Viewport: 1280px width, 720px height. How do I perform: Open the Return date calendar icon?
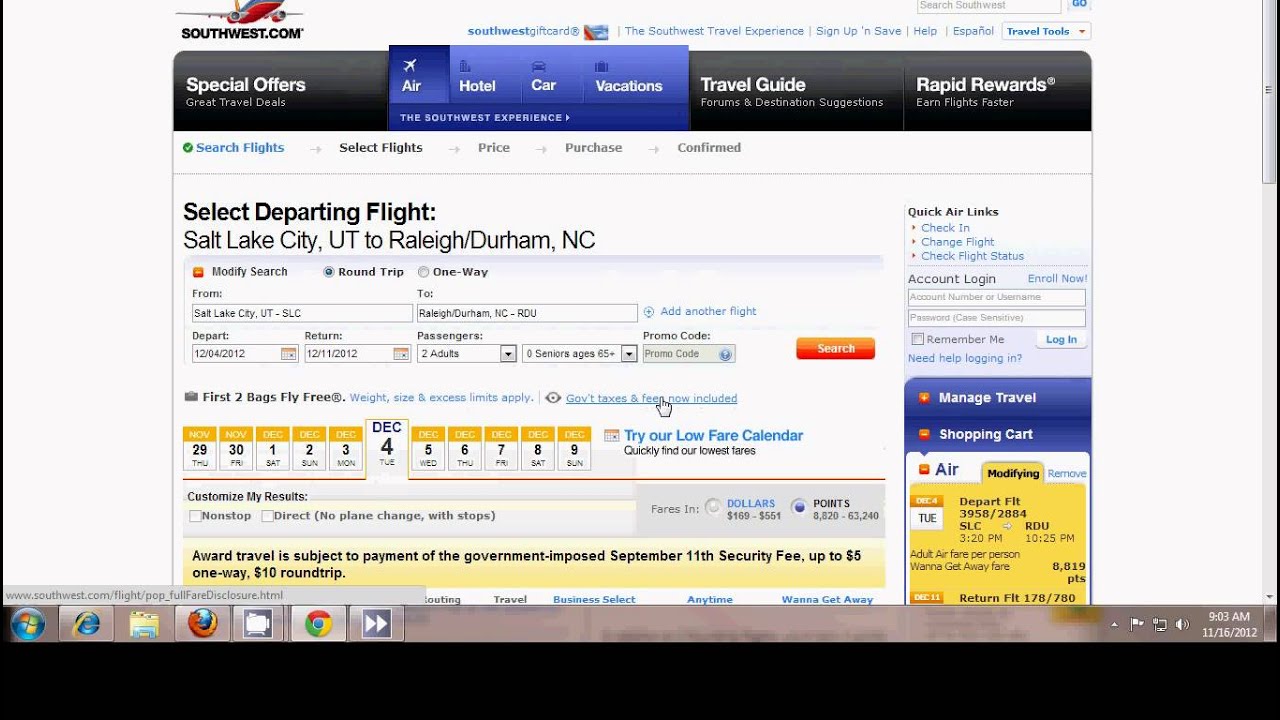click(x=401, y=354)
